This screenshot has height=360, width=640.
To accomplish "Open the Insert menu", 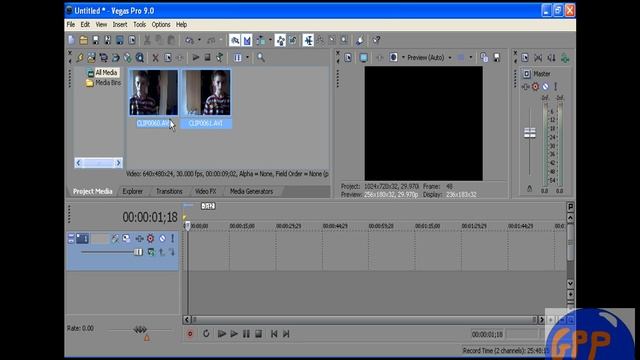I will pyautogui.click(x=120, y=24).
